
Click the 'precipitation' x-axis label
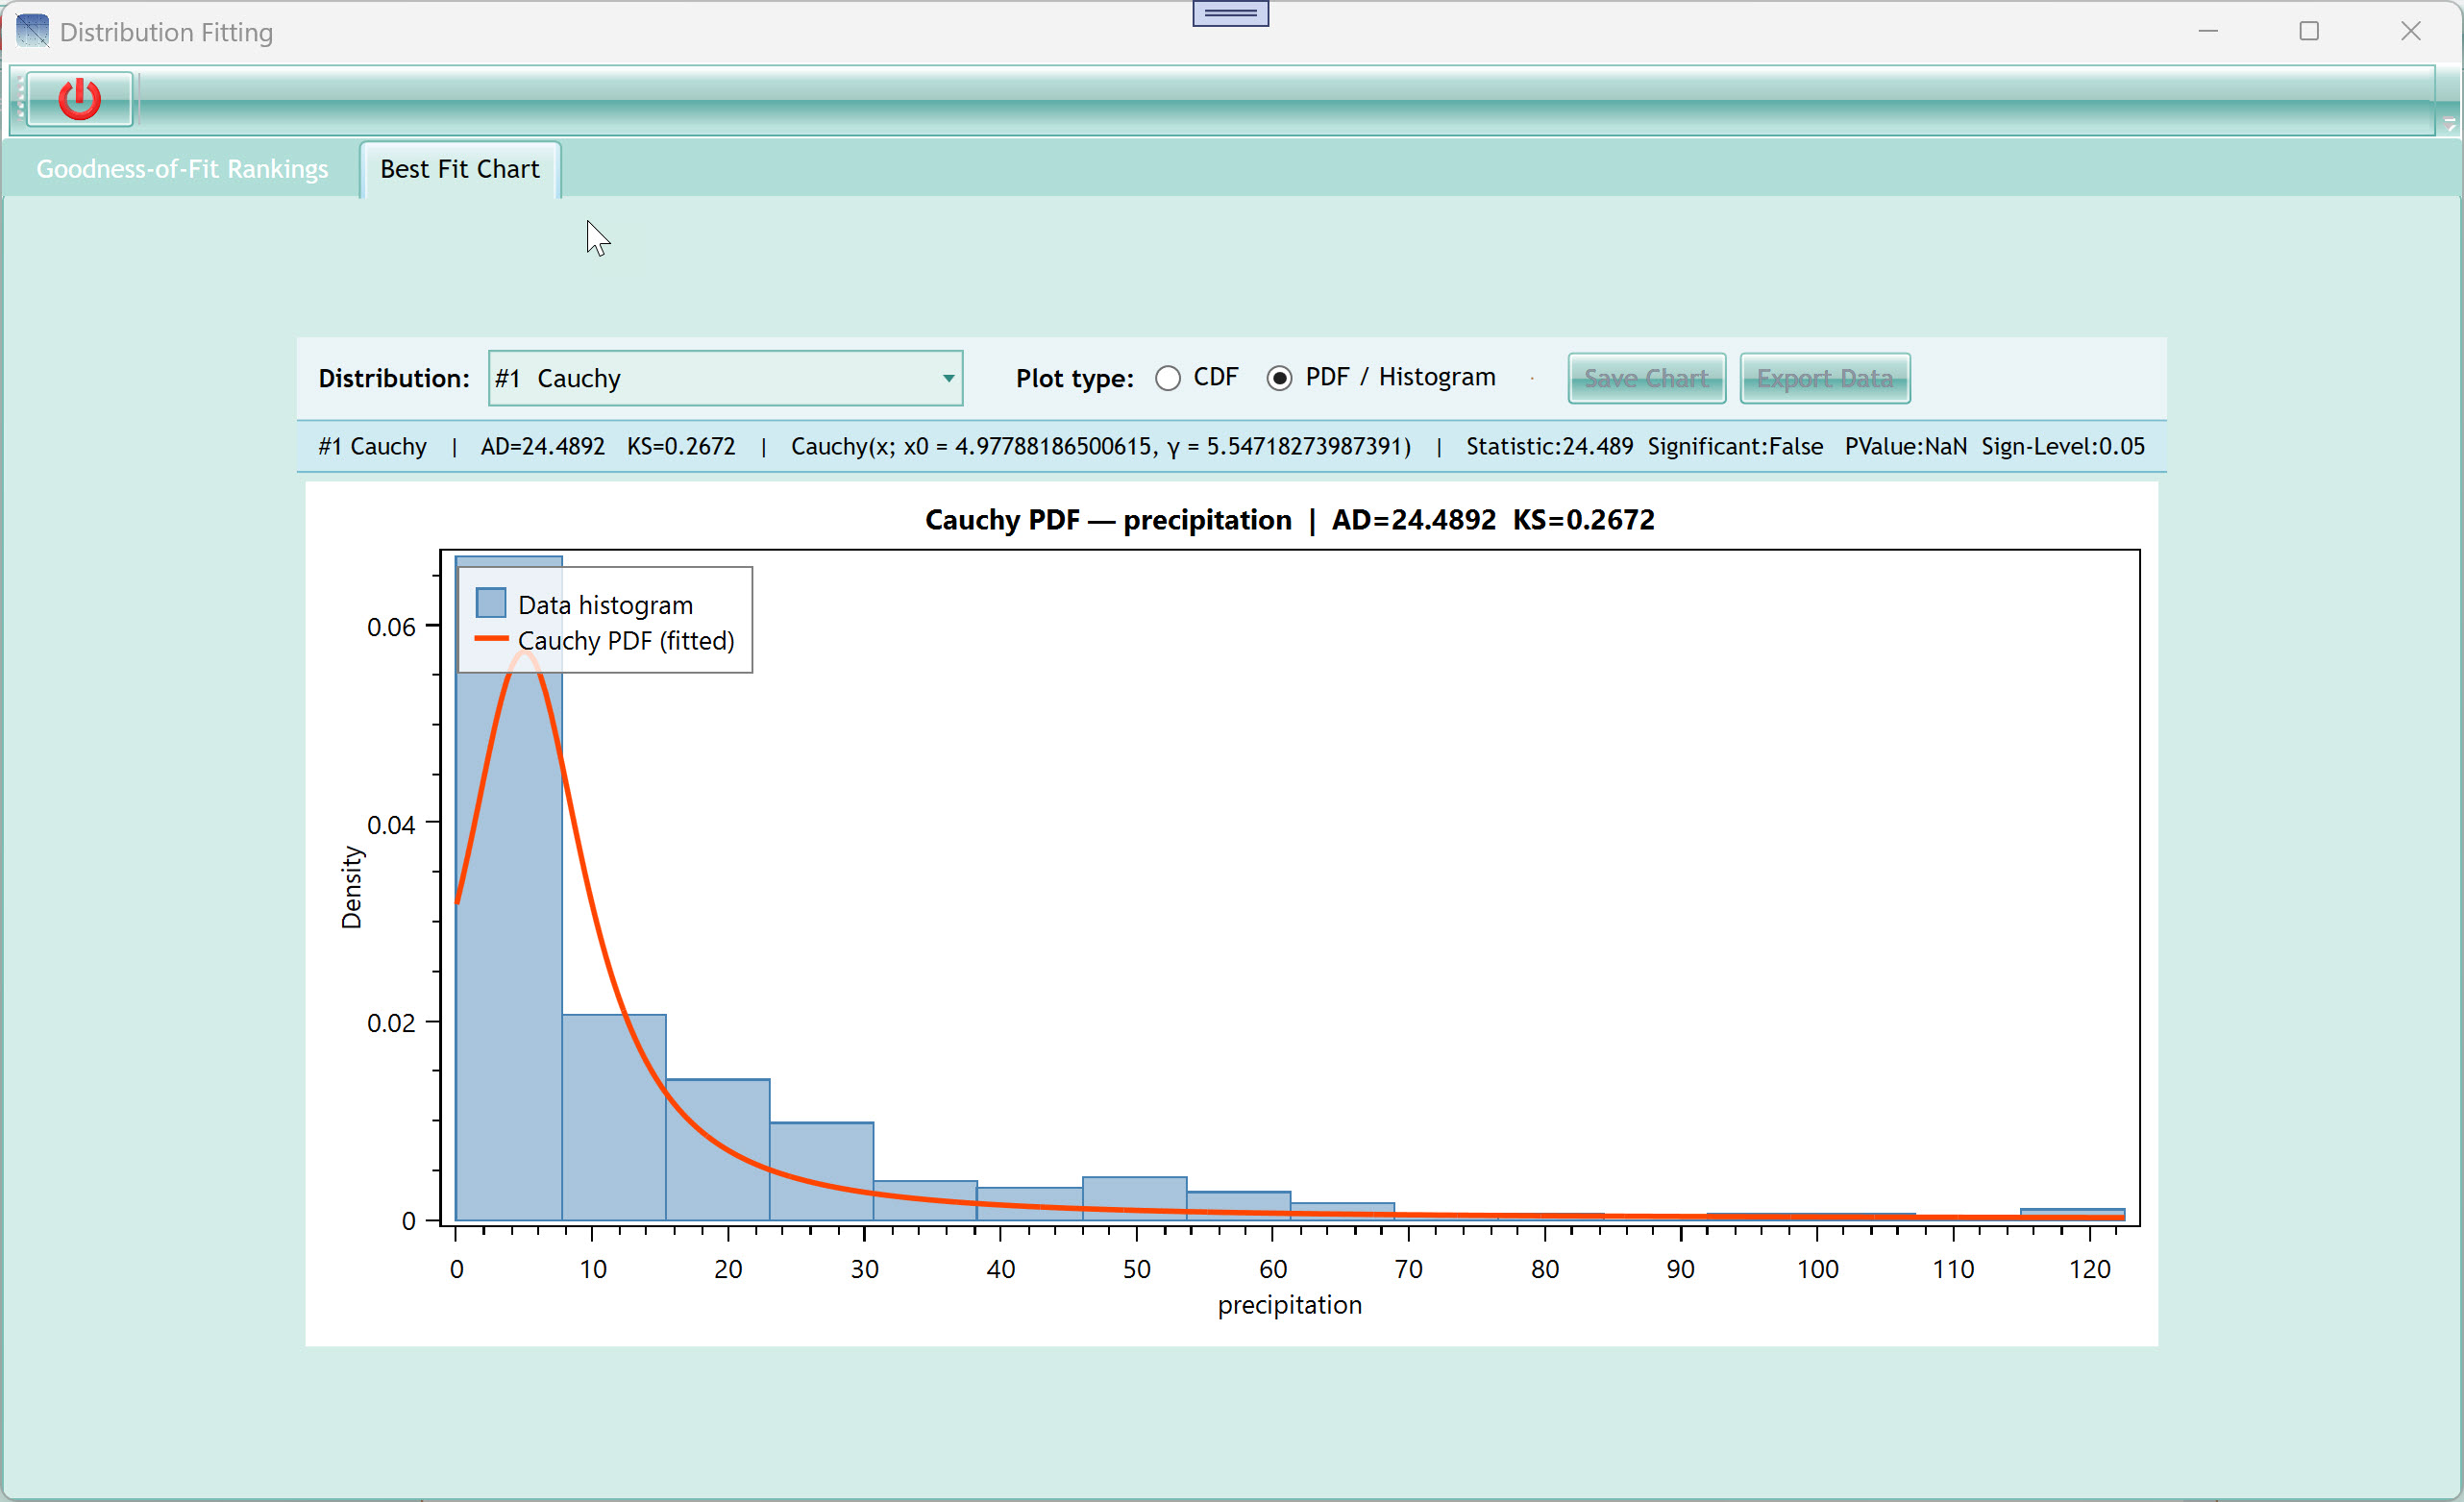coord(1289,1304)
